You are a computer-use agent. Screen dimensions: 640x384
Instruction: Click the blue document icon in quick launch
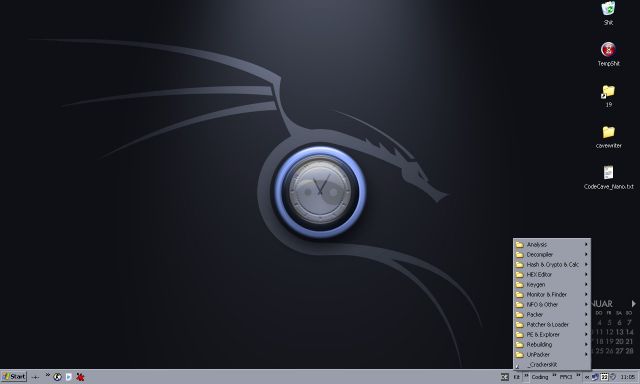69,377
